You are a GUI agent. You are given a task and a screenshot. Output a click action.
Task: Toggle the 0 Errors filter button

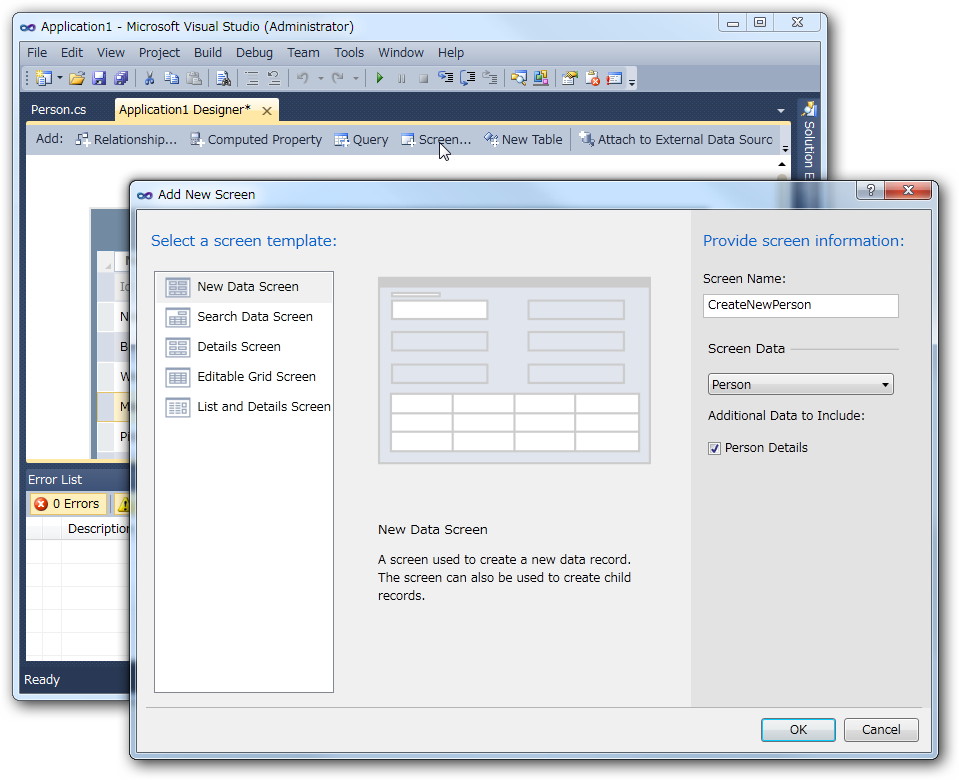click(68, 503)
